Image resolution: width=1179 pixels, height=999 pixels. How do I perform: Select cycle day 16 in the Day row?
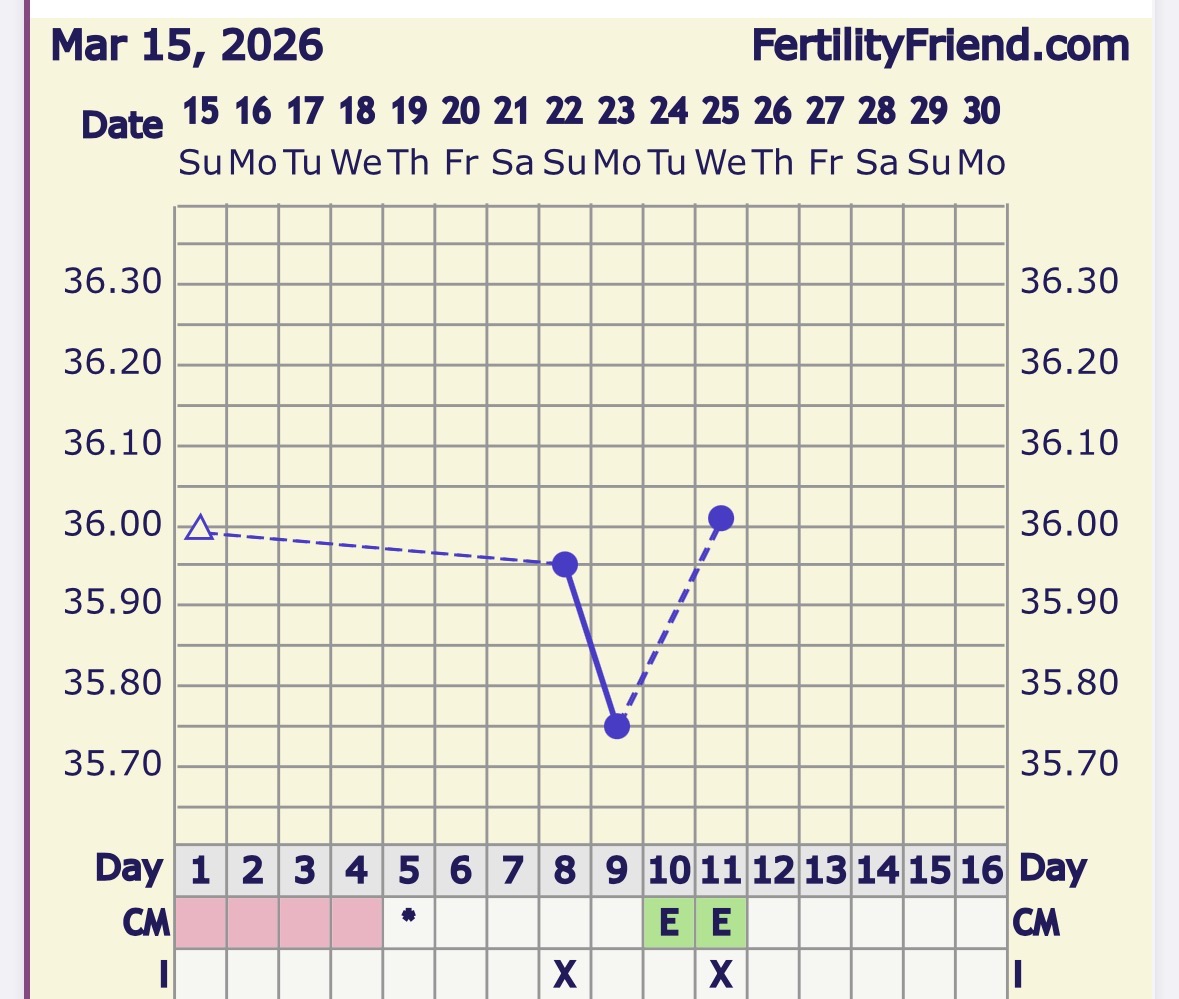coord(981,870)
